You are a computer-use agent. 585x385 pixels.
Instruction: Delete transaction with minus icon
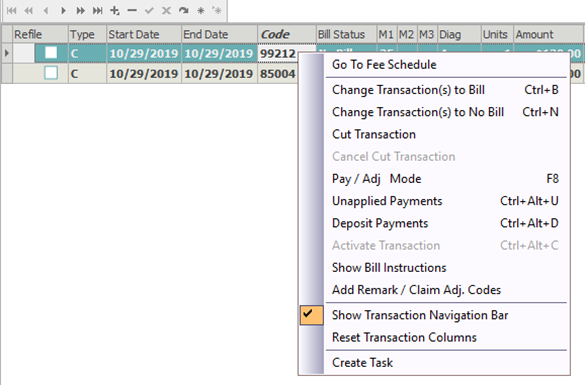point(132,10)
